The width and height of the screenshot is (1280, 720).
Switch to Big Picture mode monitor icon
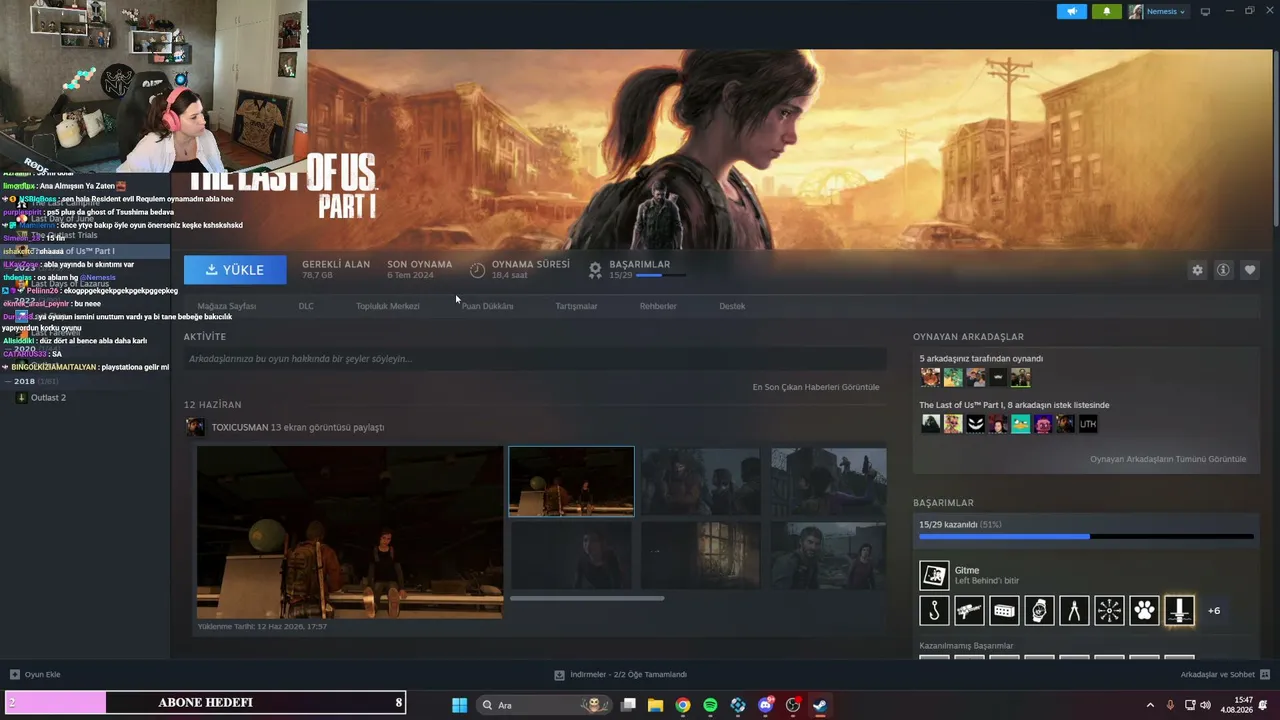[x=1205, y=12]
